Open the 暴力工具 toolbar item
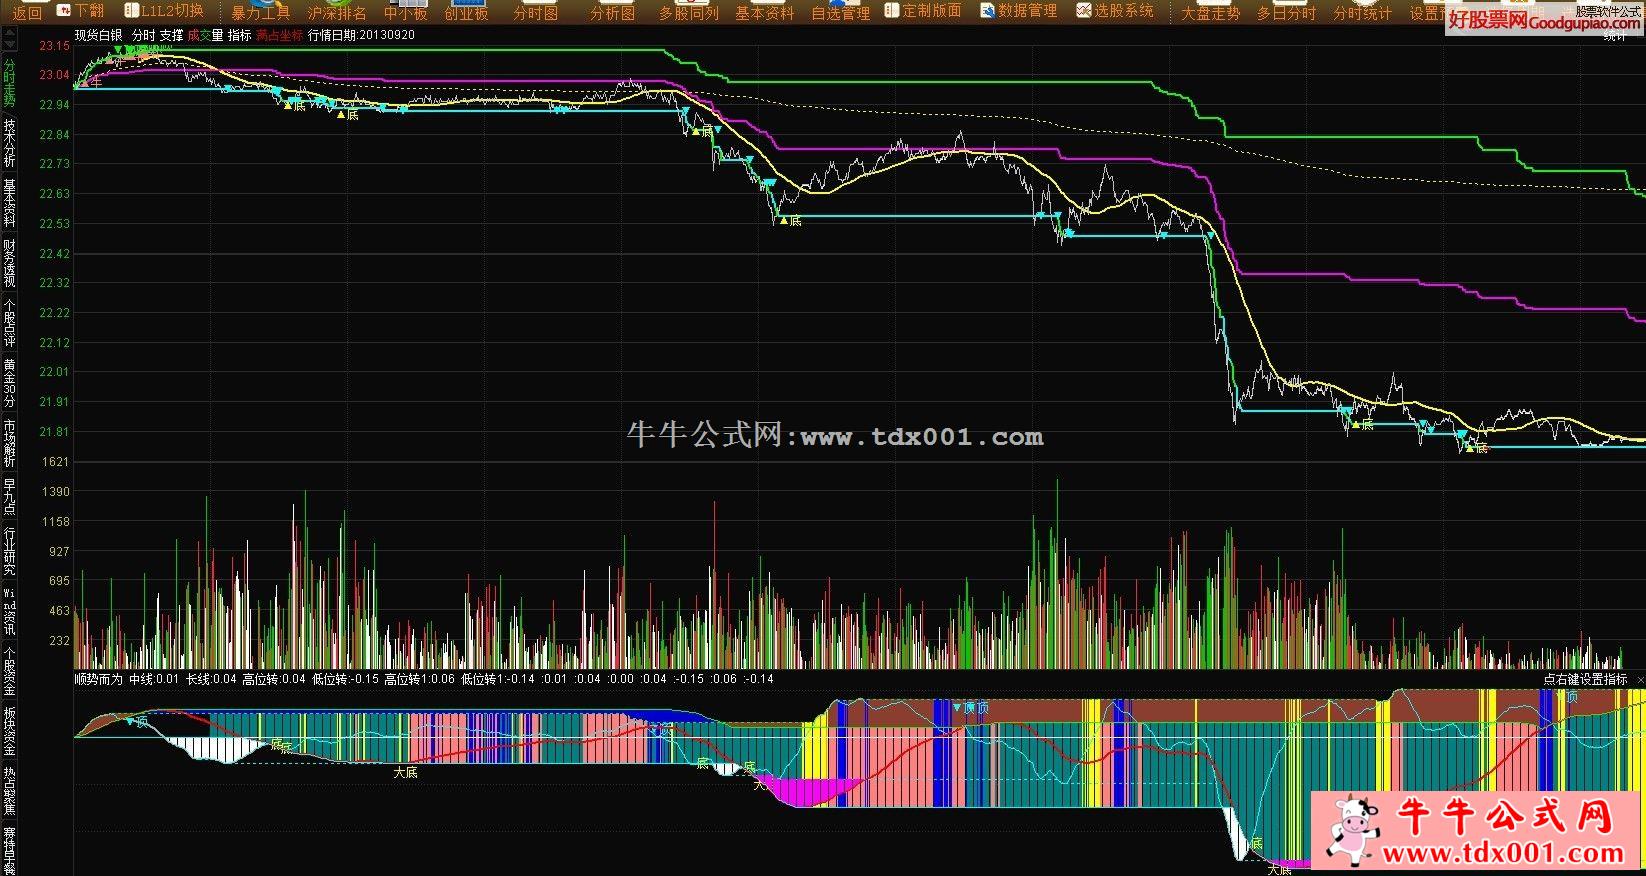This screenshot has width=1646, height=876. coord(260,13)
